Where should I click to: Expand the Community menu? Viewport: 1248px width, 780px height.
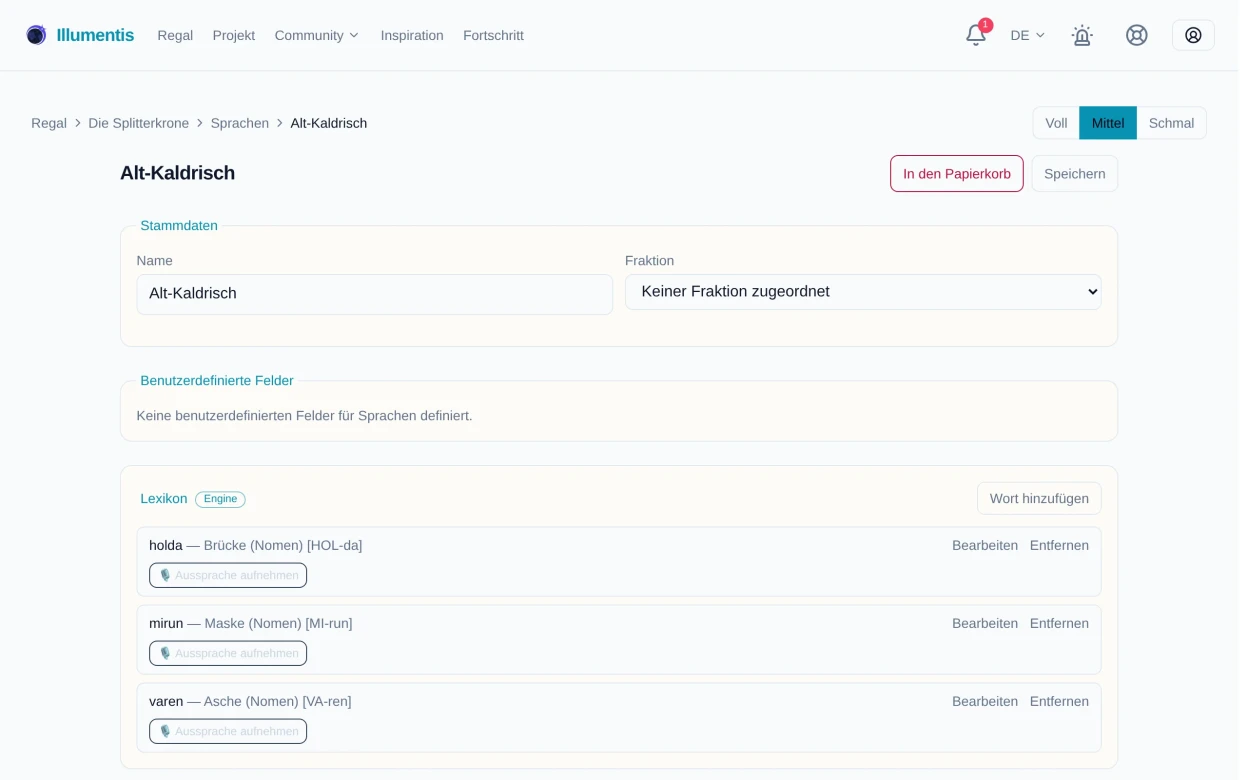(316, 35)
